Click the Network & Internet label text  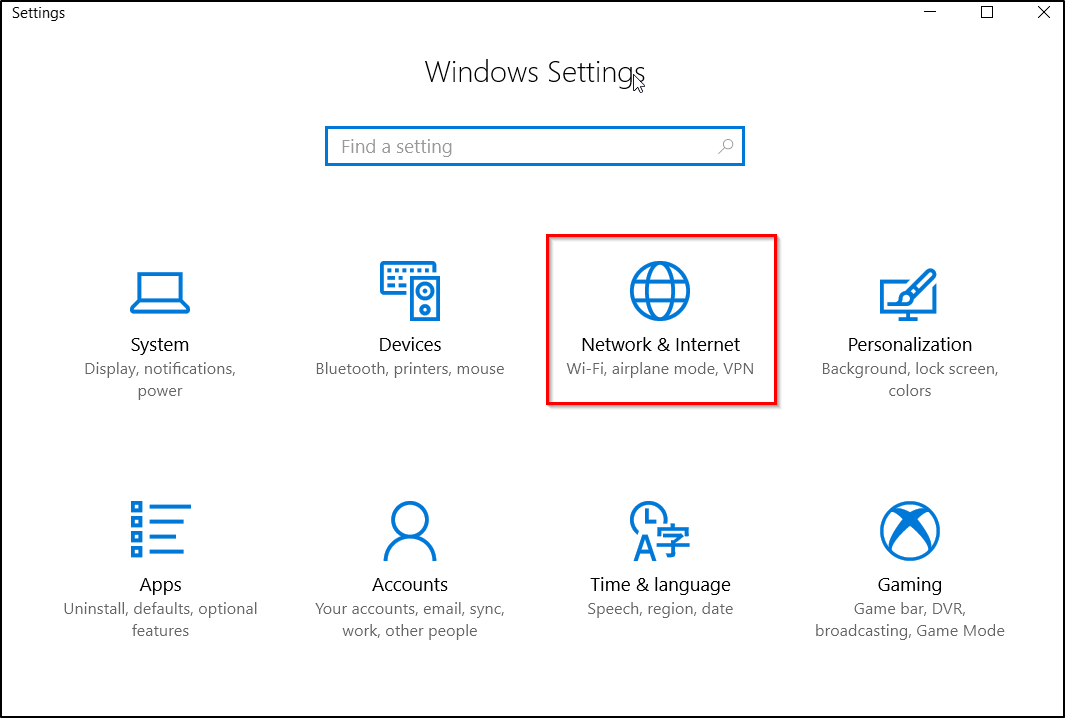point(660,344)
